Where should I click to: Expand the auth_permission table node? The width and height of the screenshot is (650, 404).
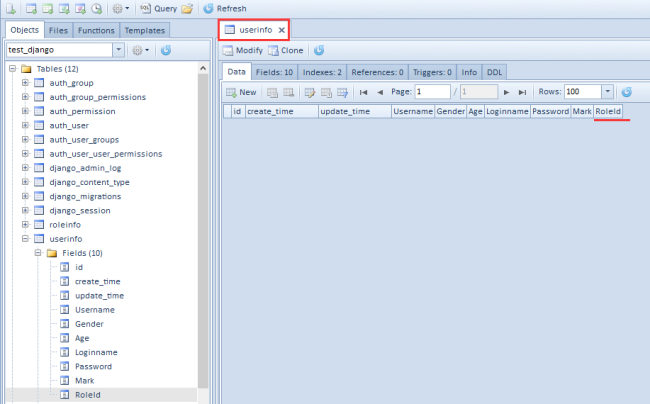pos(25,111)
